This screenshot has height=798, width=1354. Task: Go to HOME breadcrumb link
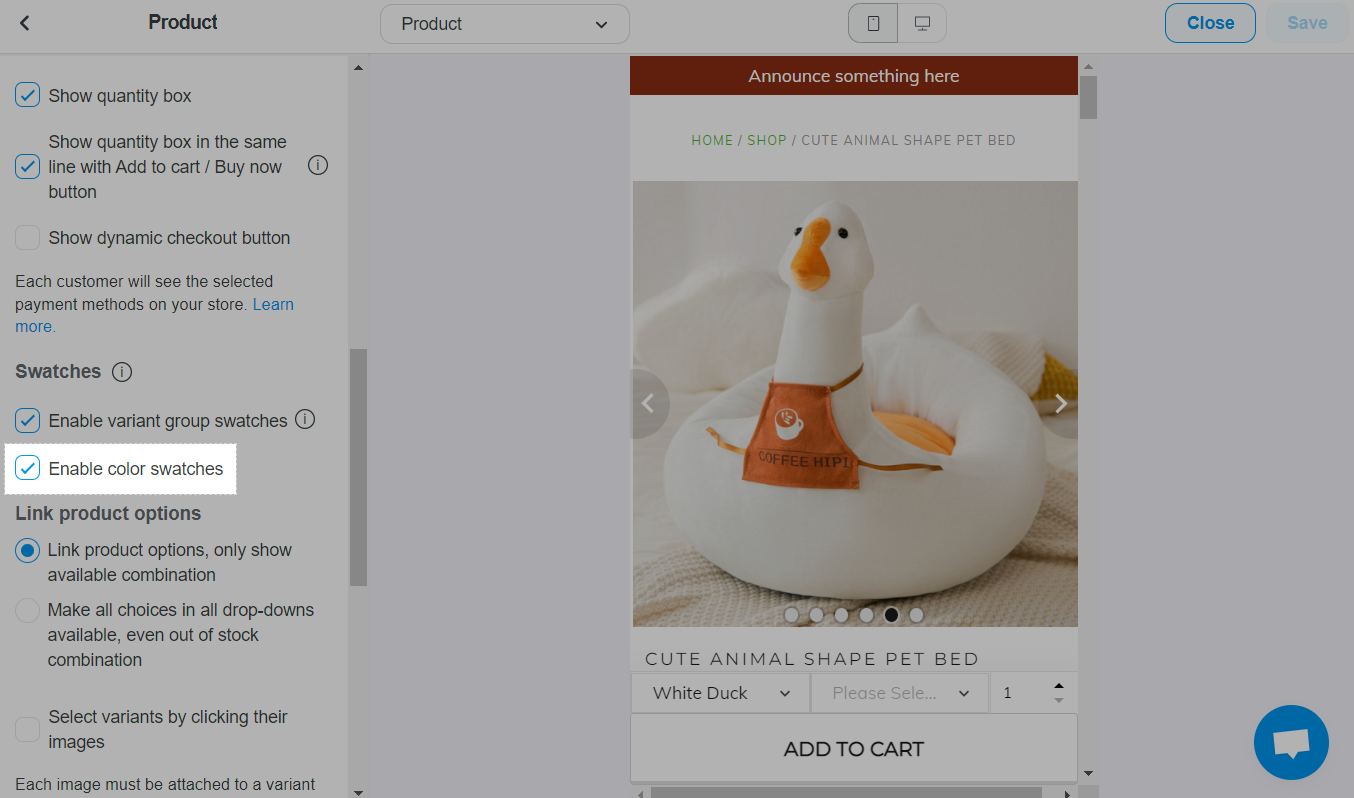point(712,140)
